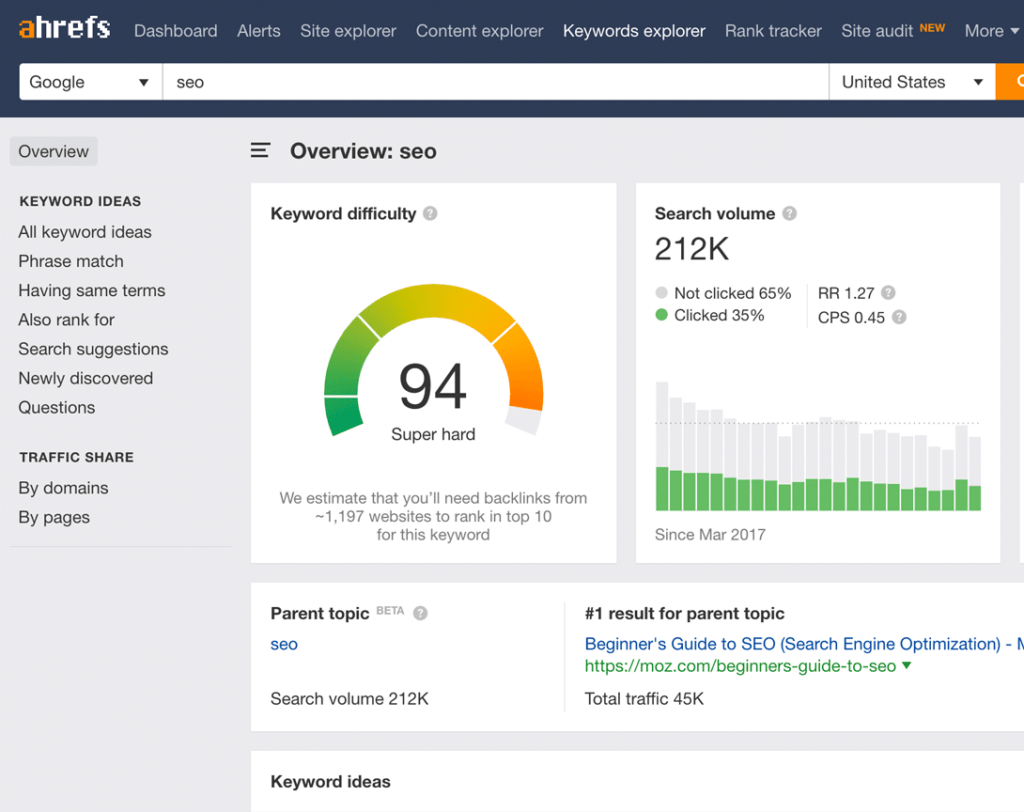Click the RR 1.27 help icon
1024x812 pixels.
click(x=888, y=293)
